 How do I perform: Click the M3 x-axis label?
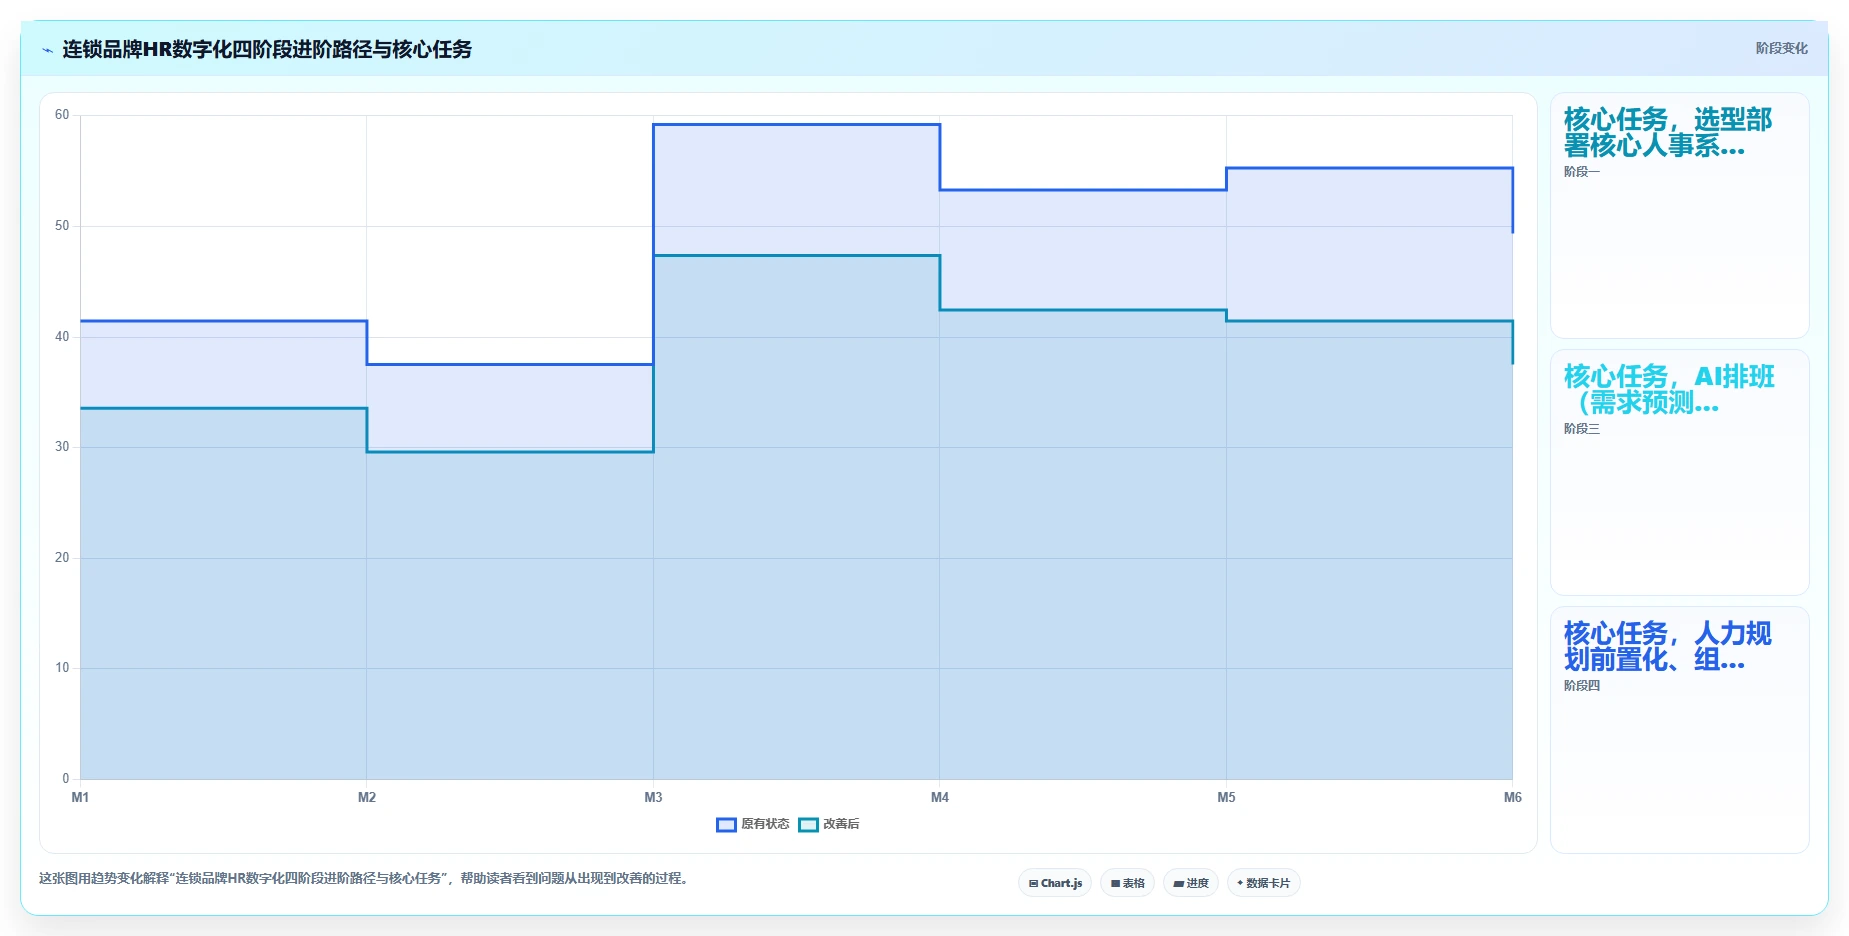pyautogui.click(x=653, y=797)
